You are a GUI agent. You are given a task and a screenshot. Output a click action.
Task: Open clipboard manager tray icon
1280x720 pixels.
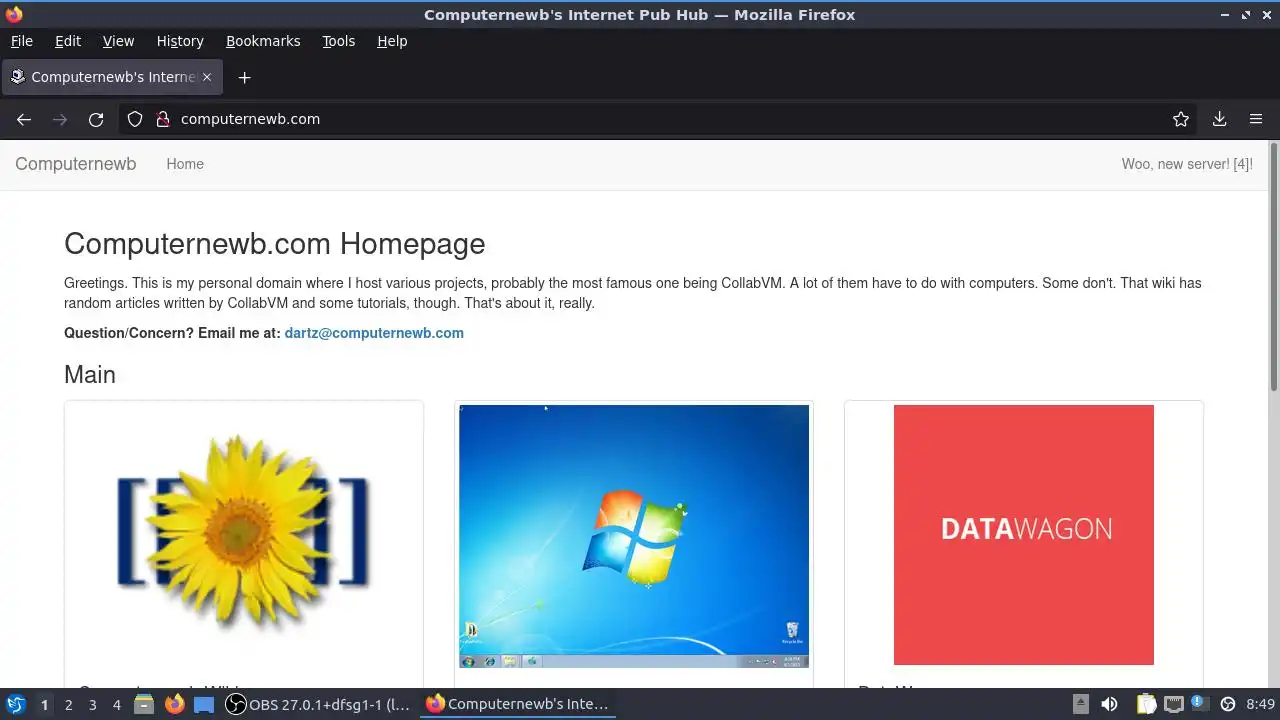(x=1146, y=704)
